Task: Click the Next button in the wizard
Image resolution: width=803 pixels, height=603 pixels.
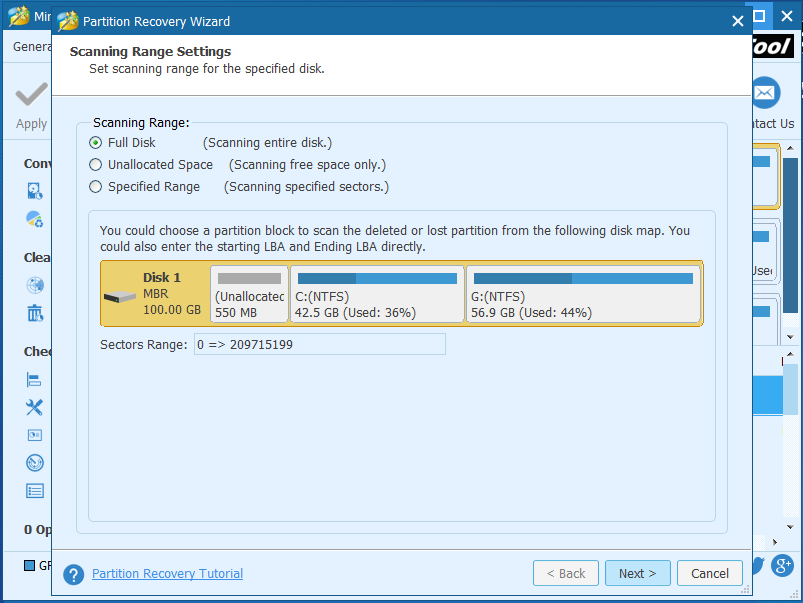Action: point(637,573)
